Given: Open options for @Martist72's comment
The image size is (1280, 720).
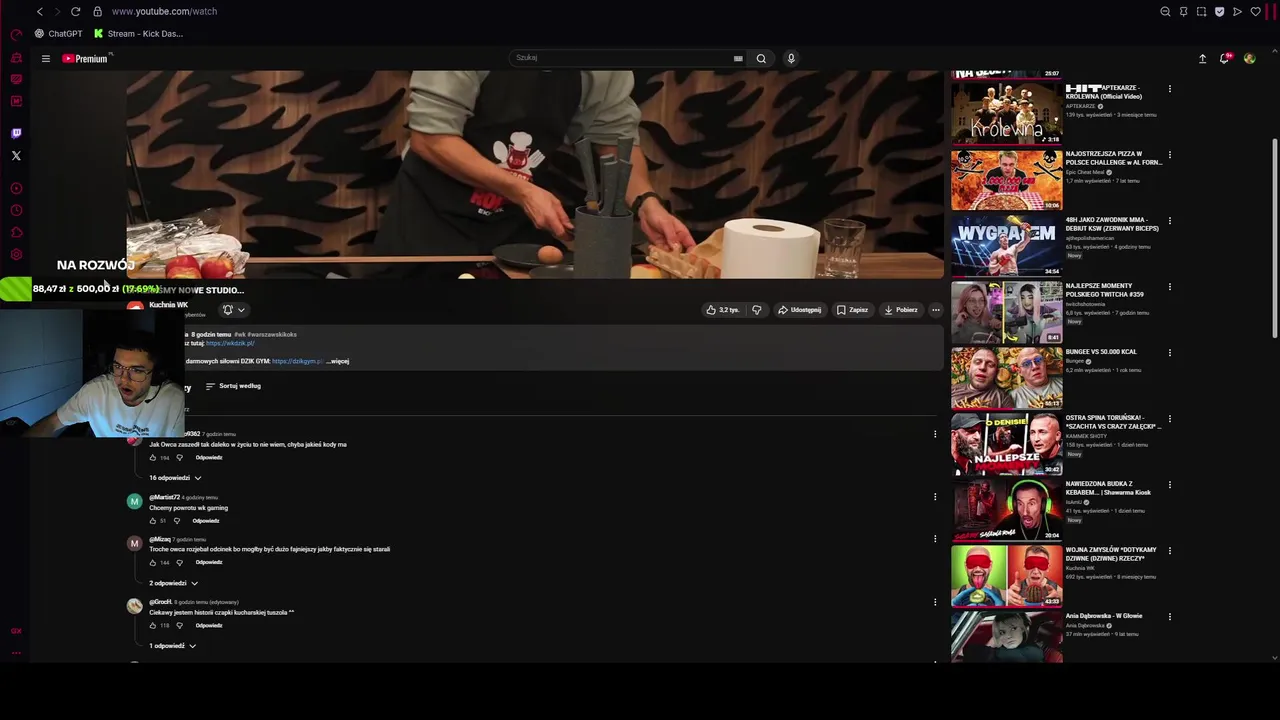Looking at the screenshot, I should click(935, 497).
